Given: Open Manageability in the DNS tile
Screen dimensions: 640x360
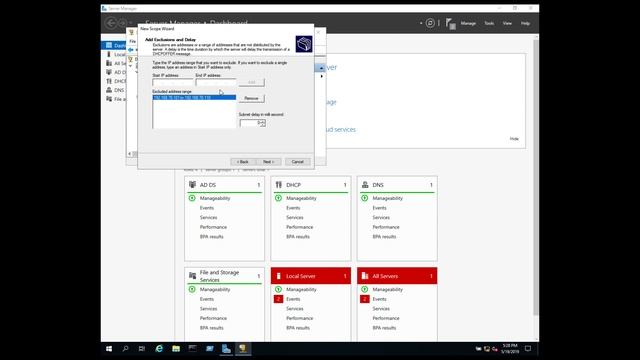Looking at the screenshot, I should 388,198.
